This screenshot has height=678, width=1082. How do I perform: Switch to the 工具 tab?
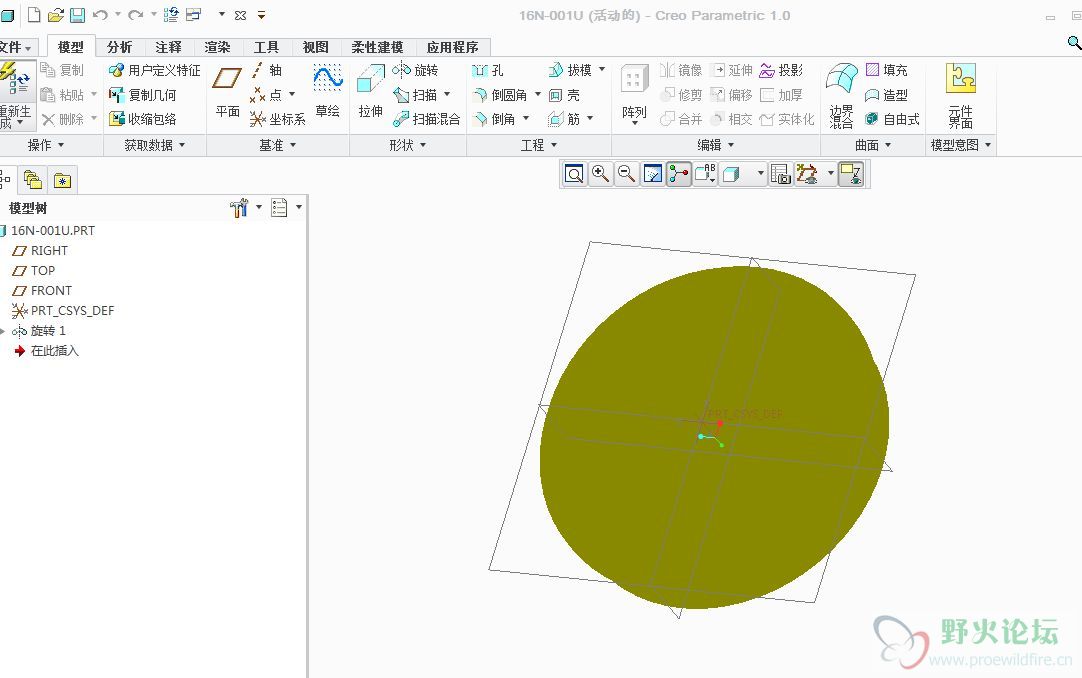click(x=266, y=47)
